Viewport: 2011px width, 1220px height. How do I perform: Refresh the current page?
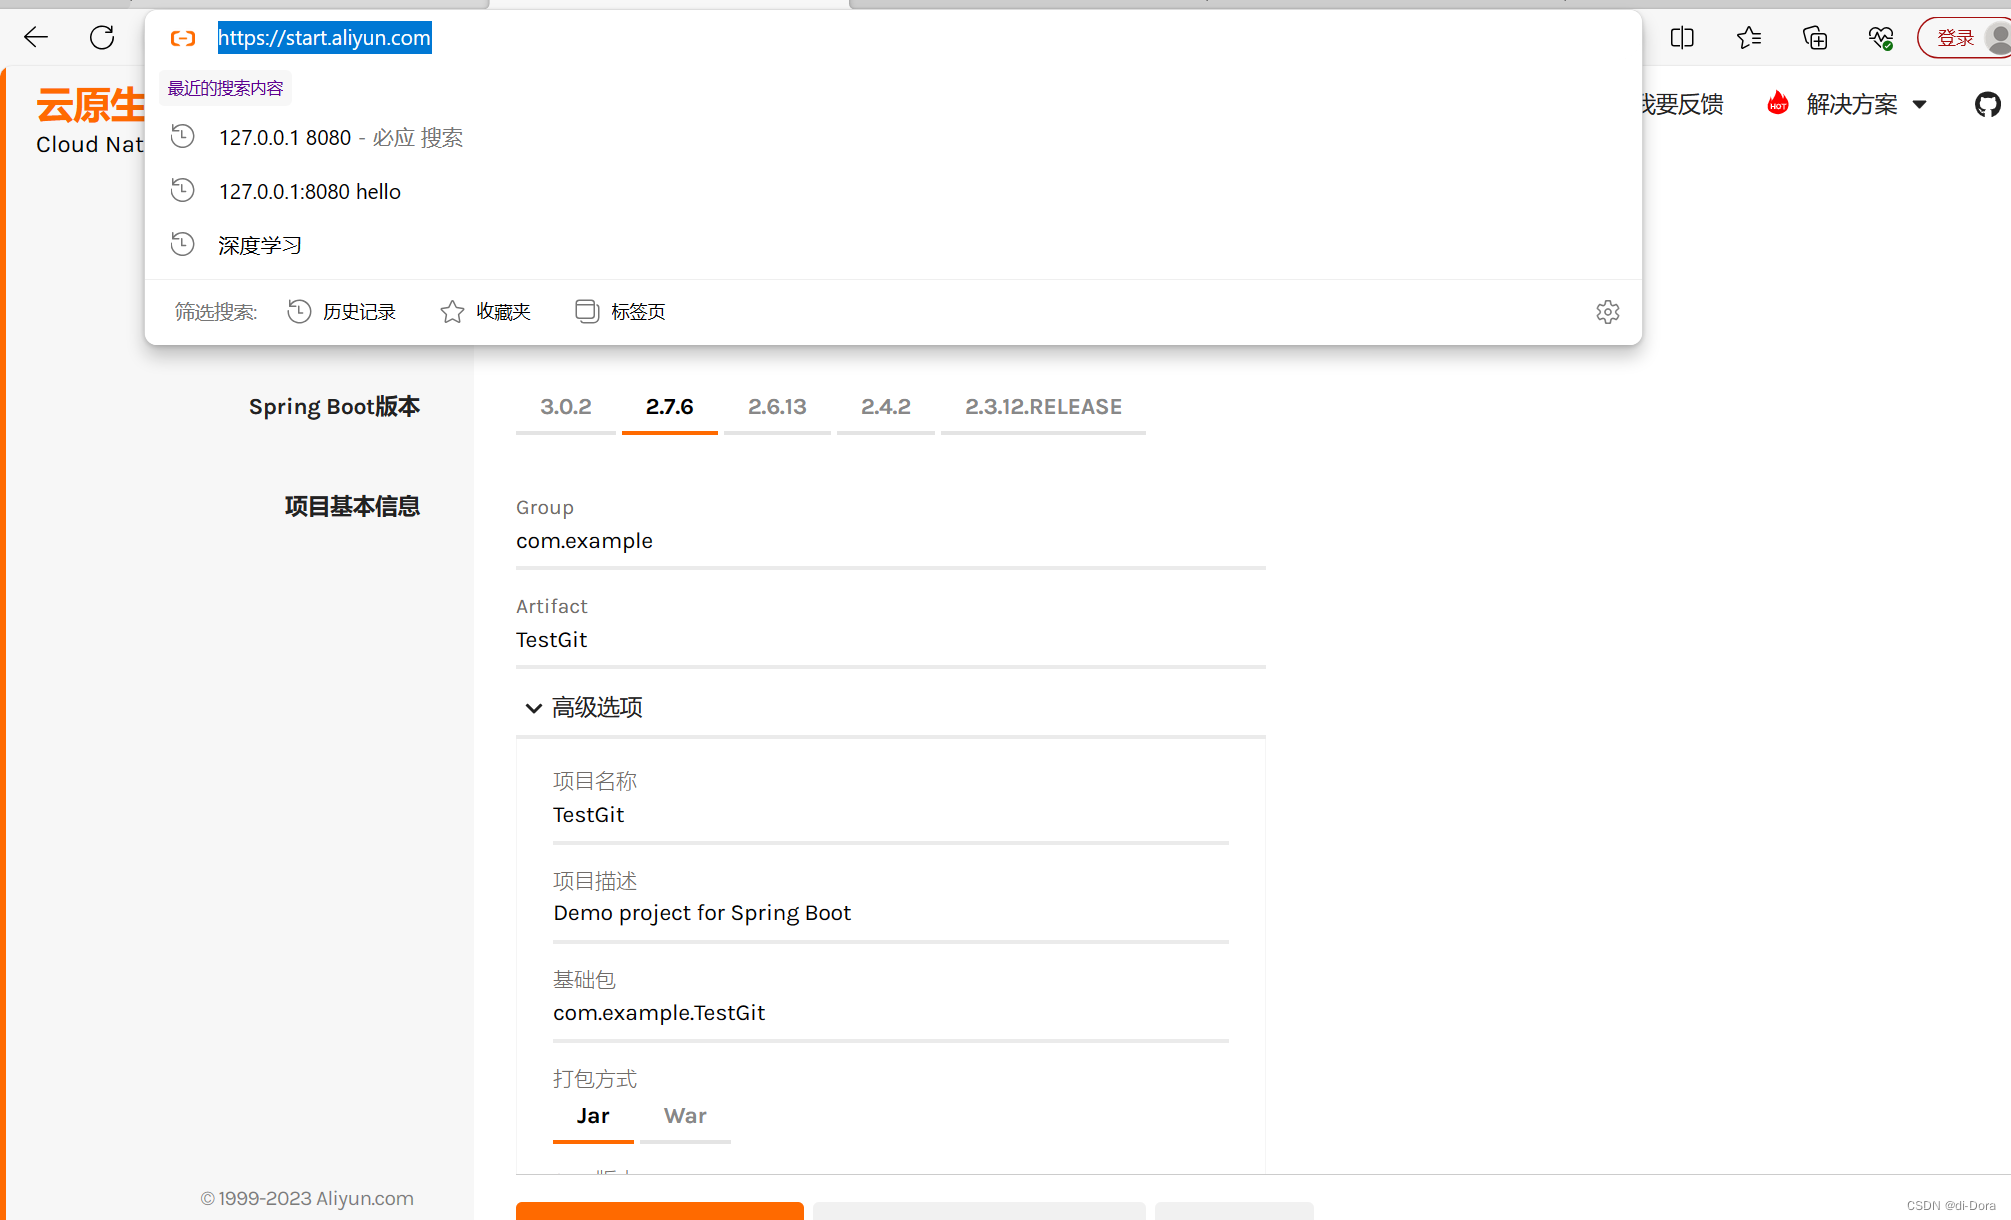click(101, 37)
